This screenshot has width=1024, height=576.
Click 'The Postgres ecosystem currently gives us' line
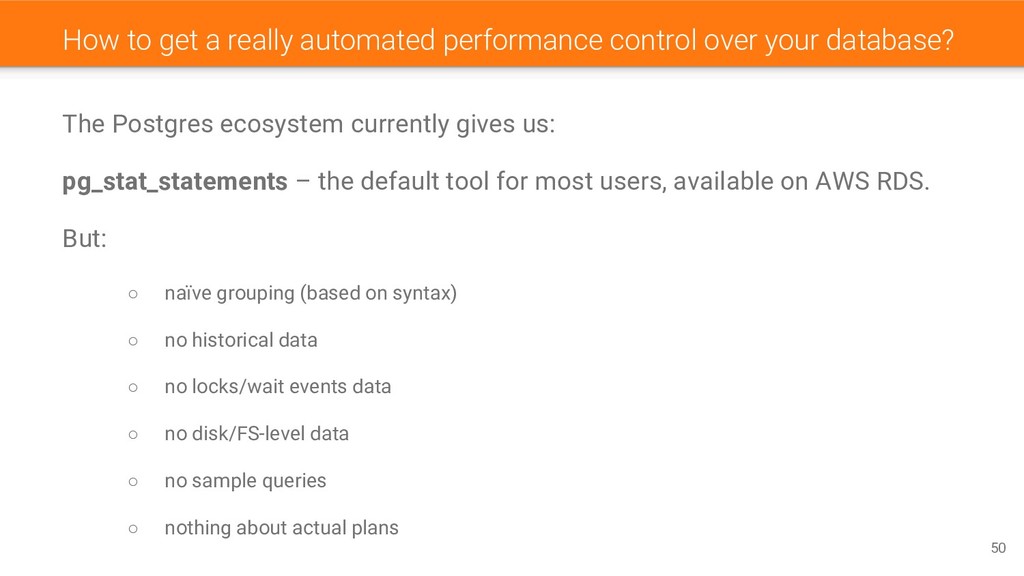308,124
